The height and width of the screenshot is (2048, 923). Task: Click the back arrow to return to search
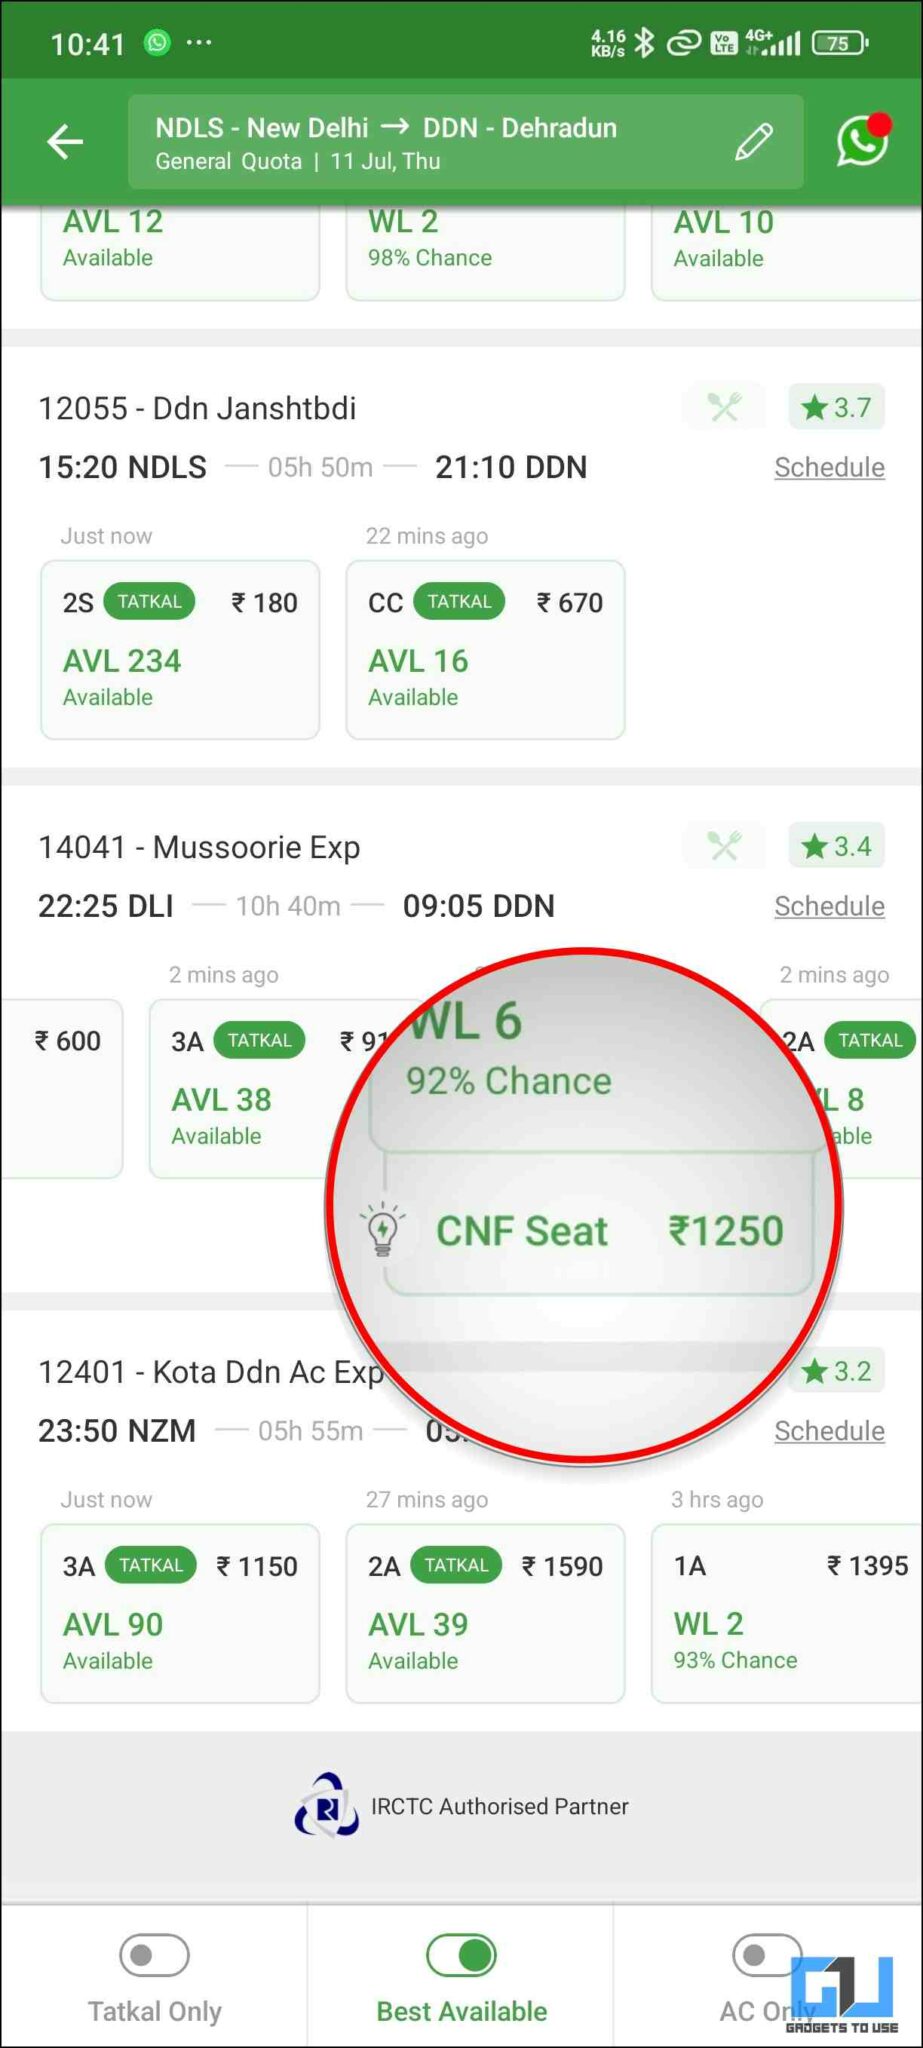pos(64,141)
